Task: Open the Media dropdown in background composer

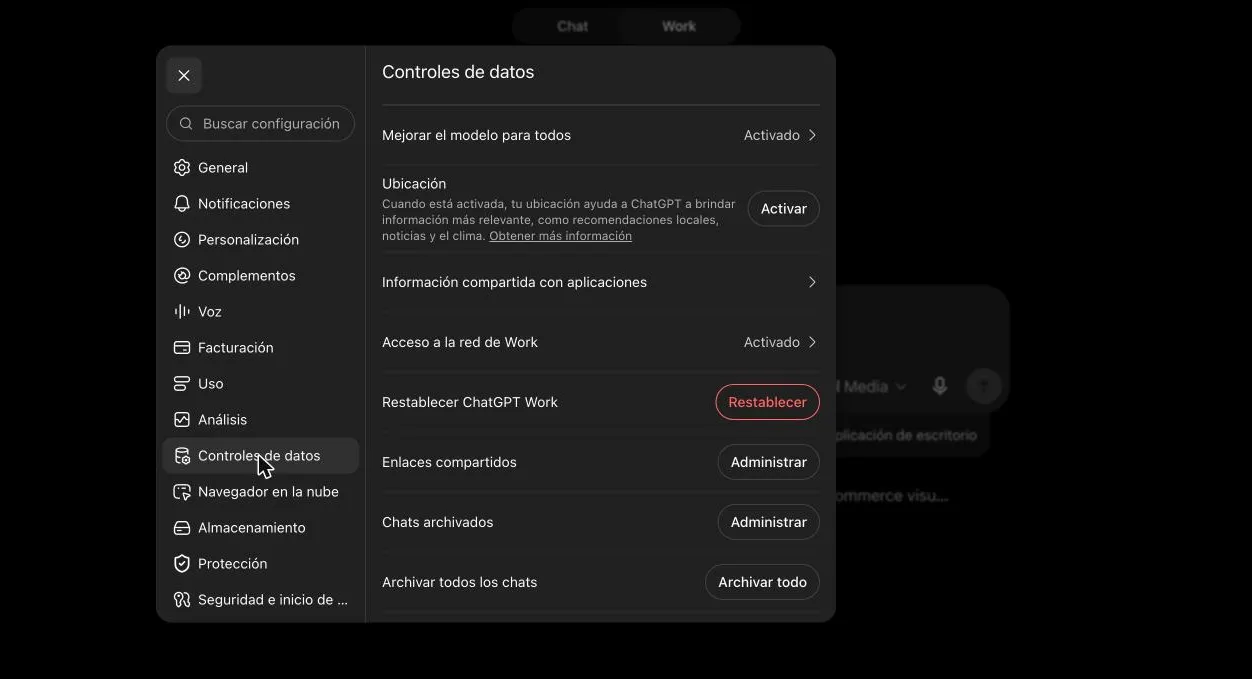Action: 872,386
